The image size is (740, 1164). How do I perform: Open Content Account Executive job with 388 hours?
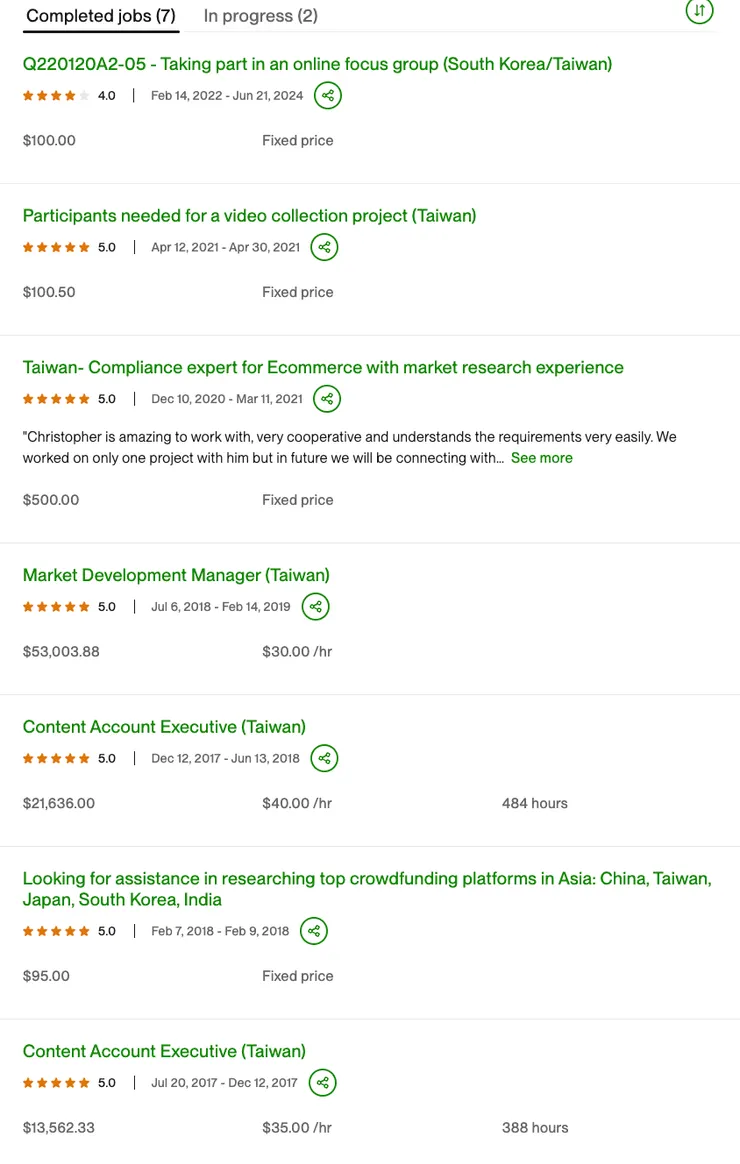pyautogui.click(x=164, y=1051)
